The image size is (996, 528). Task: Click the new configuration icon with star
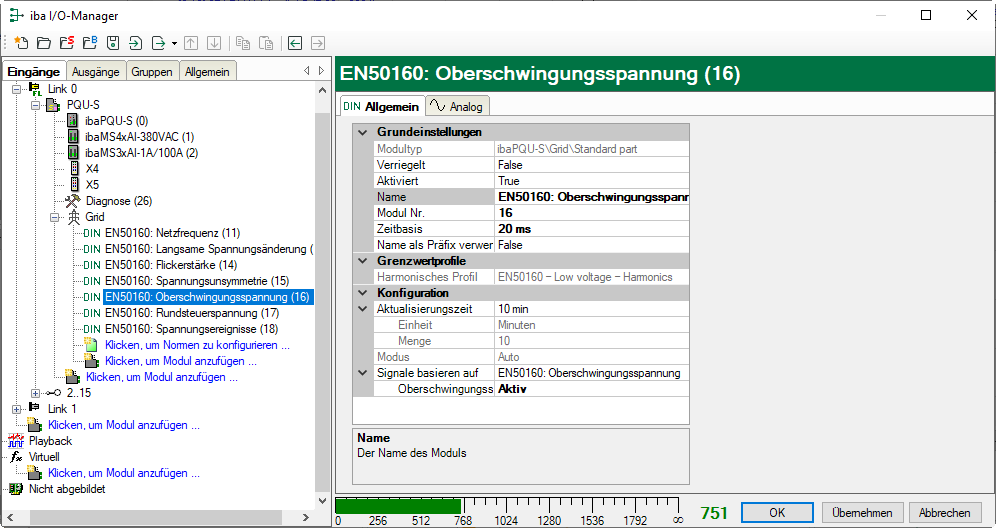[x=20, y=43]
